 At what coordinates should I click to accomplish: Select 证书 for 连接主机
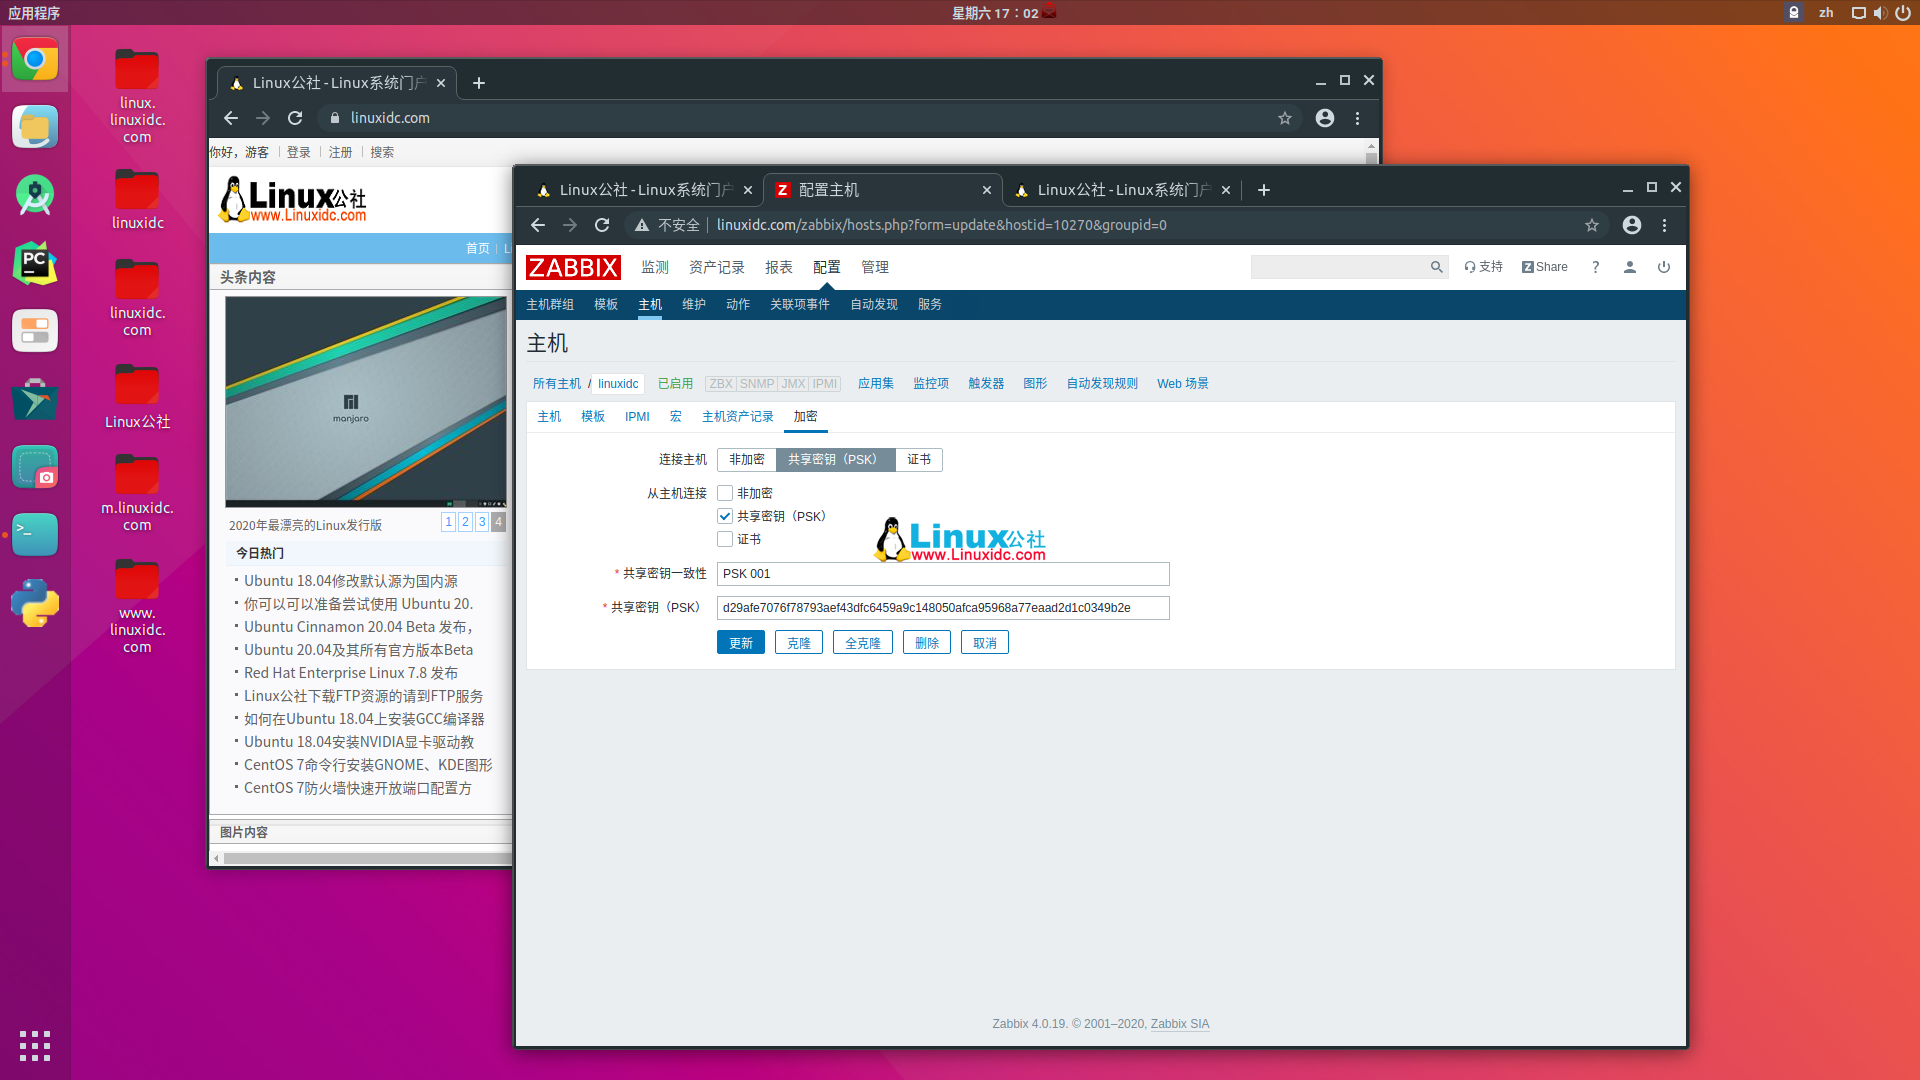tap(919, 459)
